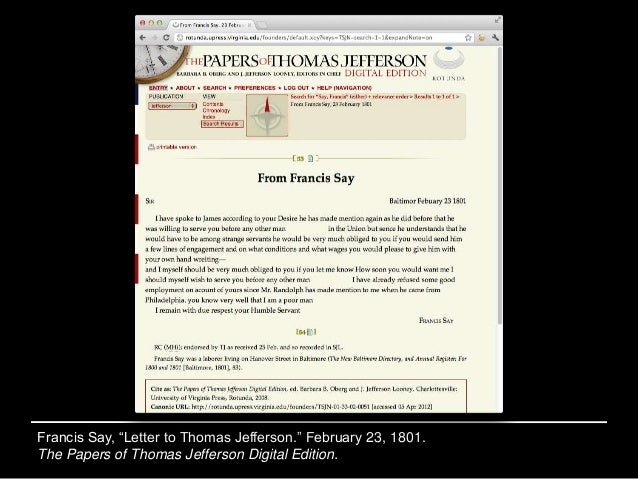The height and width of the screenshot is (479, 638).
Task: Open the Jefferson publication dropdown
Action: pyautogui.click(x=172, y=106)
